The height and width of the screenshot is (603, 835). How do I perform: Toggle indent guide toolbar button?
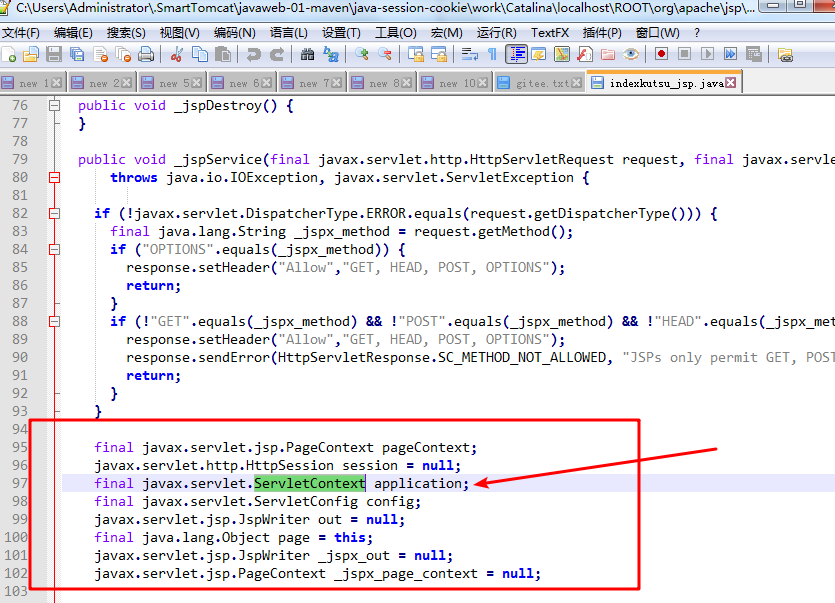tap(516, 54)
